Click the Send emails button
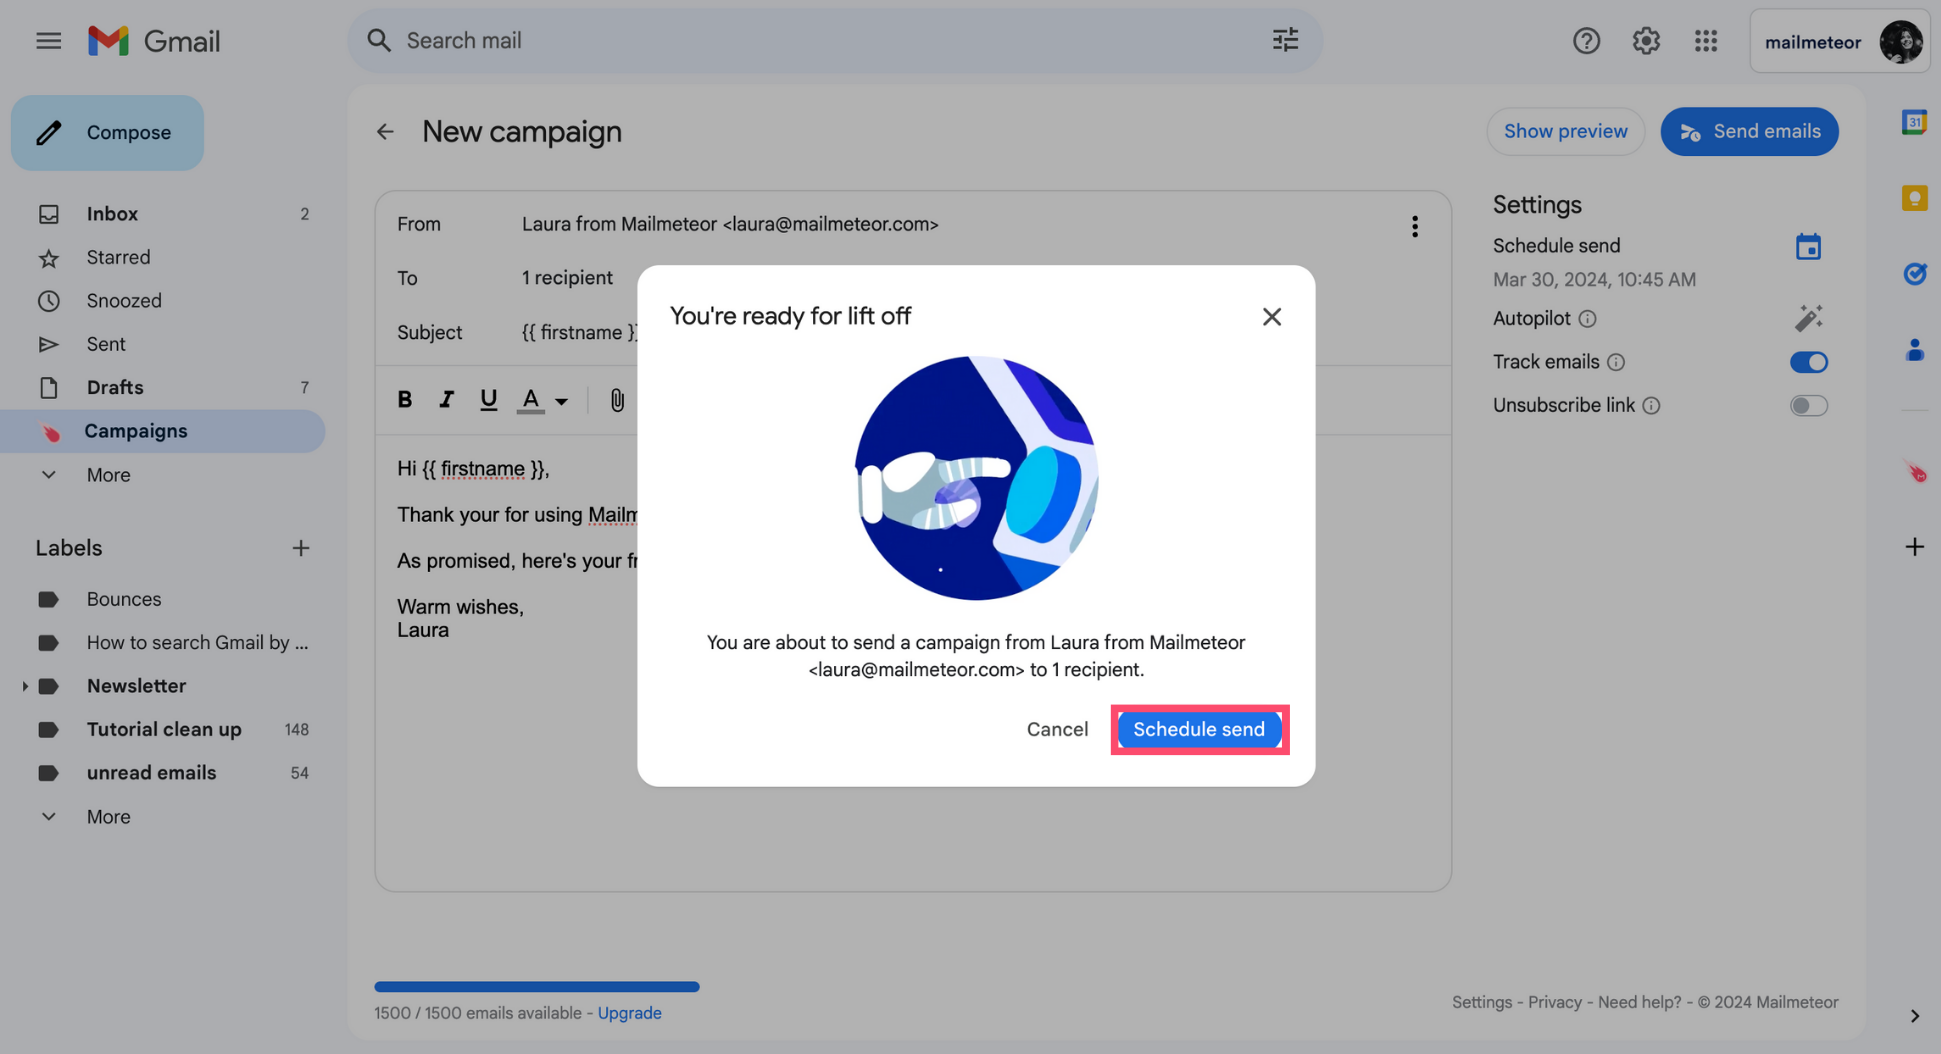 pos(1749,132)
